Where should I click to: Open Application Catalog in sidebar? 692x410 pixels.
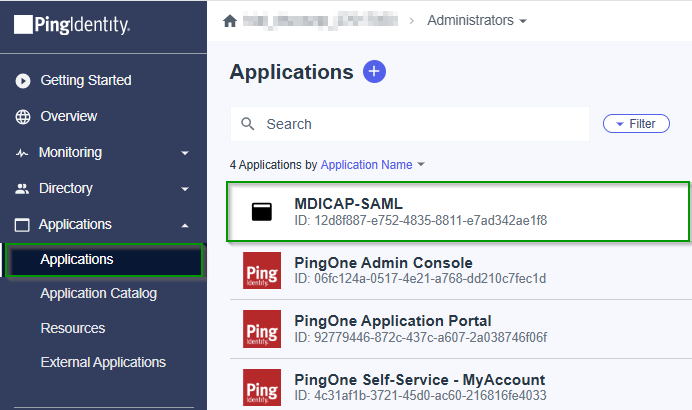point(99,293)
